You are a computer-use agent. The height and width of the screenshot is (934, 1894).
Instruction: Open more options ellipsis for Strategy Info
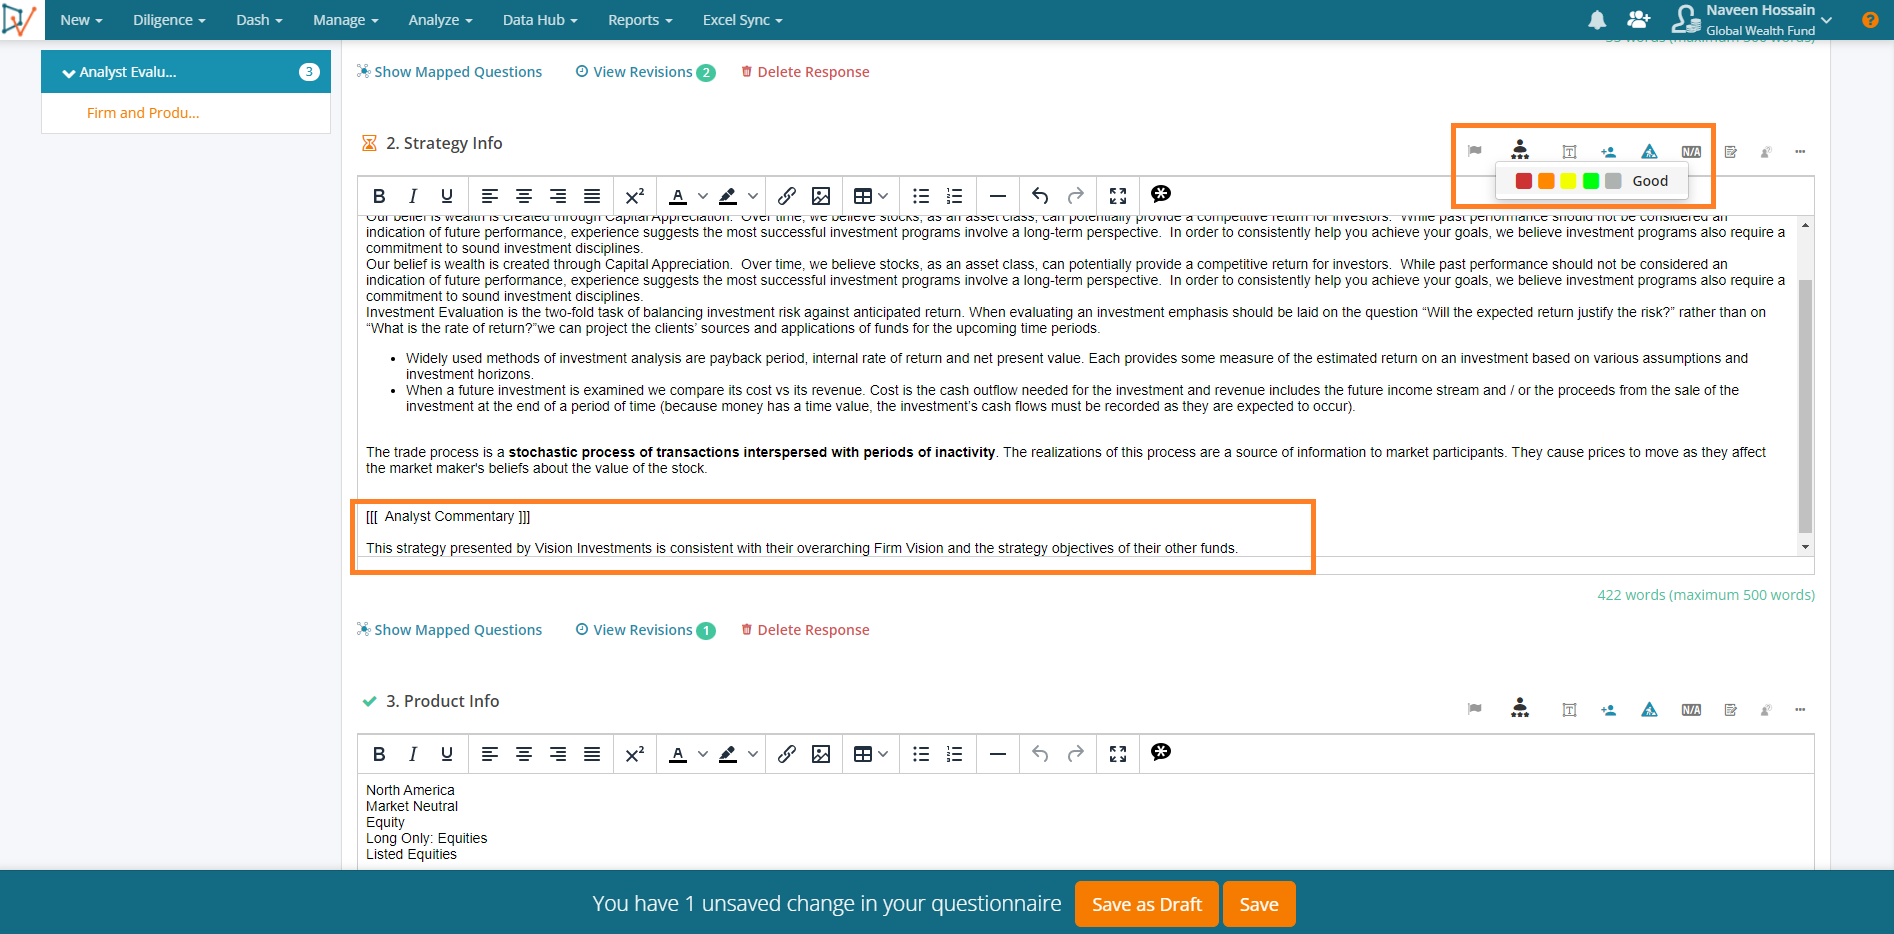point(1800,152)
